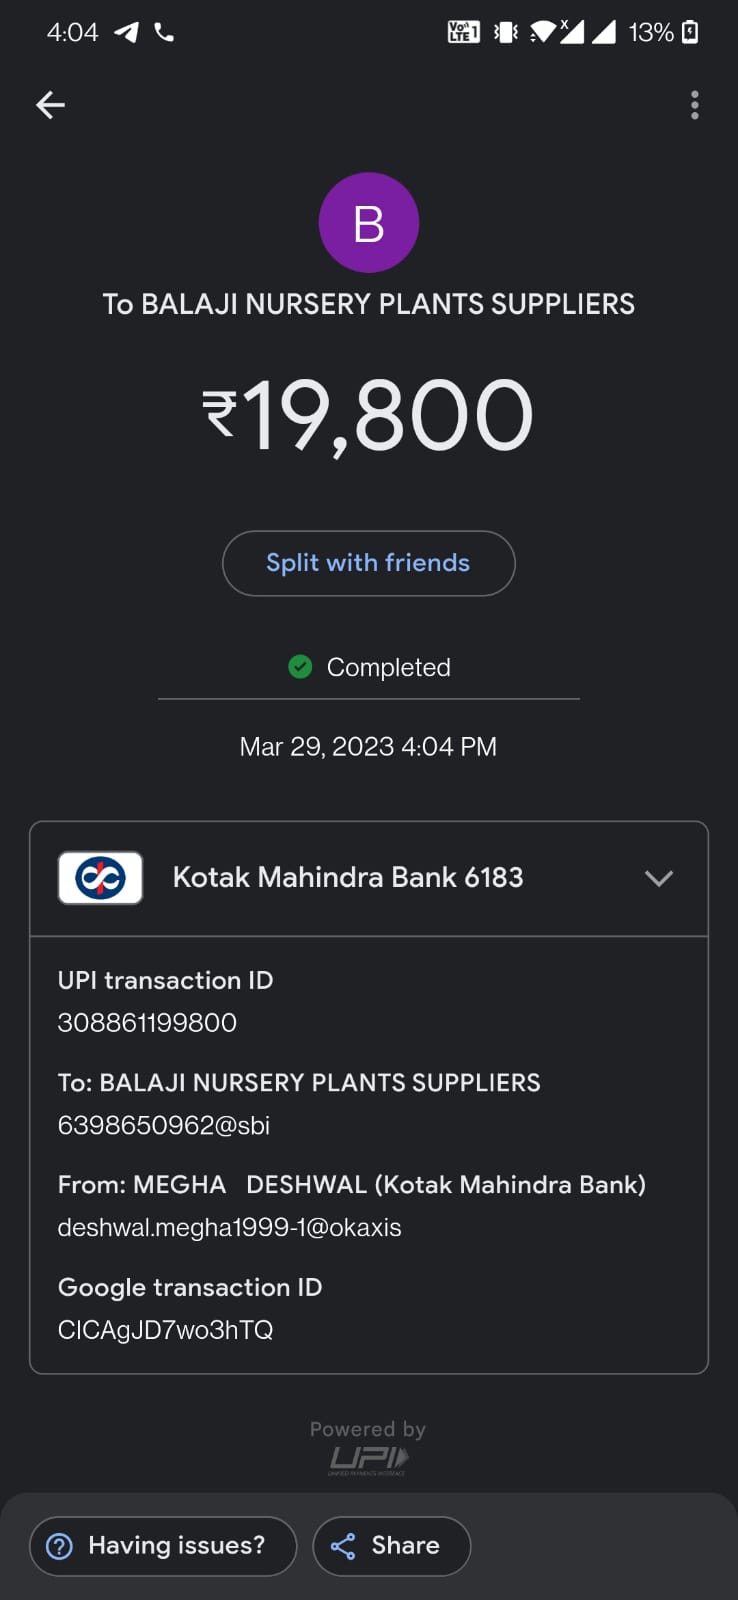Tap the share icon symbol
This screenshot has height=1600, width=738.
tap(343, 1546)
